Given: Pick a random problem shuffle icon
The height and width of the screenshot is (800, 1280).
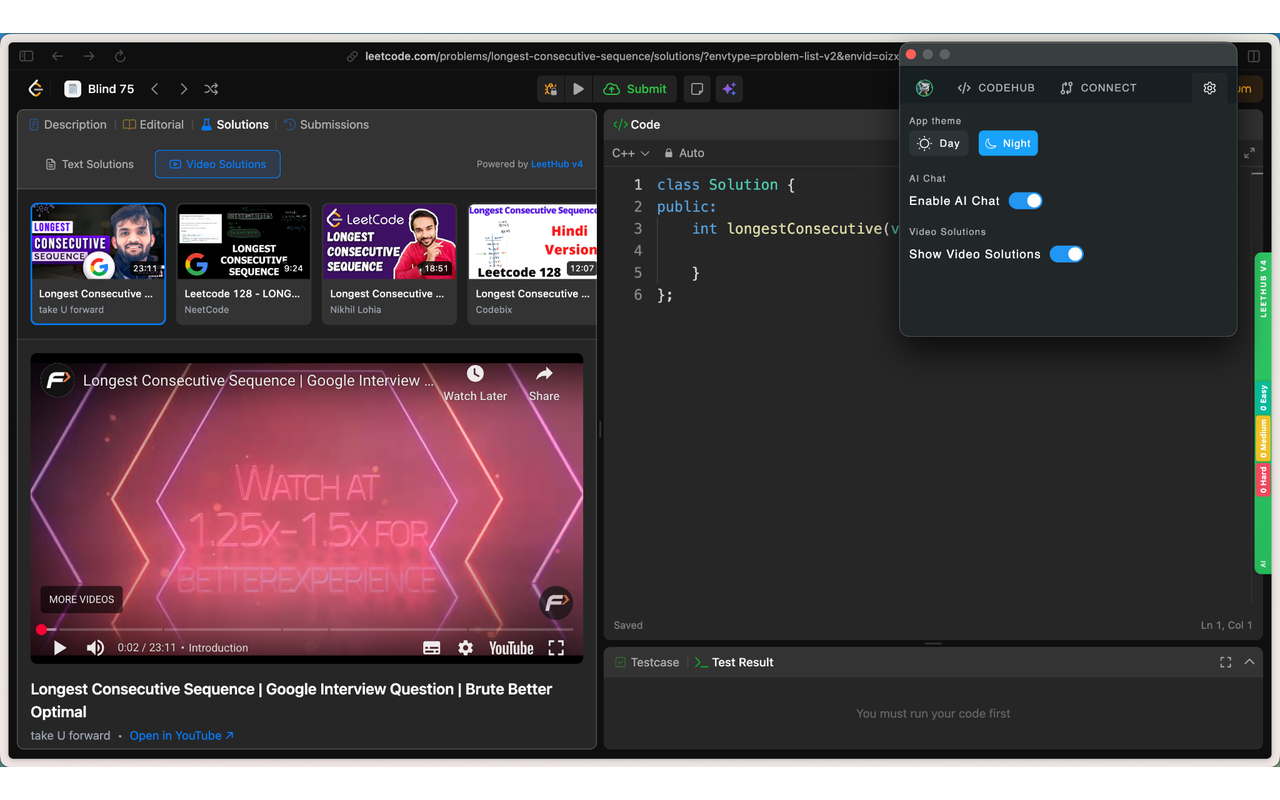Looking at the screenshot, I should (x=211, y=89).
